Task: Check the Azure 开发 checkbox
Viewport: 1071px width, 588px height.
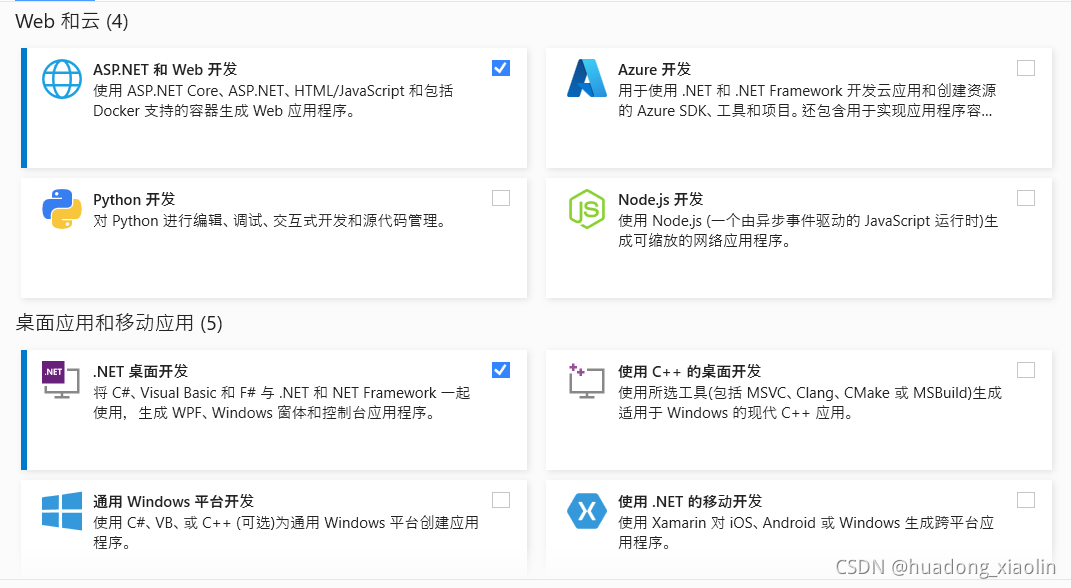Action: click(x=1026, y=68)
